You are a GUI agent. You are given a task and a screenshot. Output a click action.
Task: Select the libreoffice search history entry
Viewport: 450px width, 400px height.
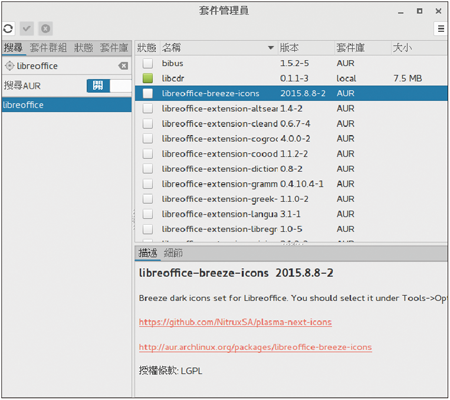click(x=67, y=105)
